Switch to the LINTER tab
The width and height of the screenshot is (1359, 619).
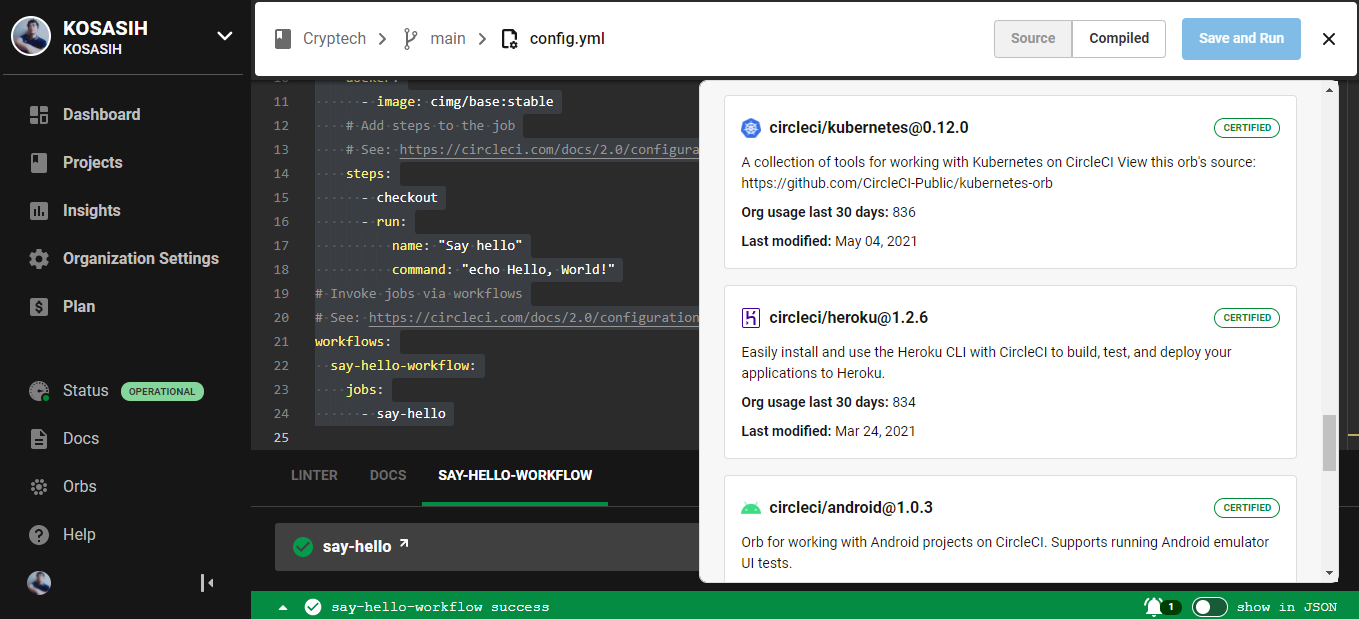pyautogui.click(x=314, y=475)
